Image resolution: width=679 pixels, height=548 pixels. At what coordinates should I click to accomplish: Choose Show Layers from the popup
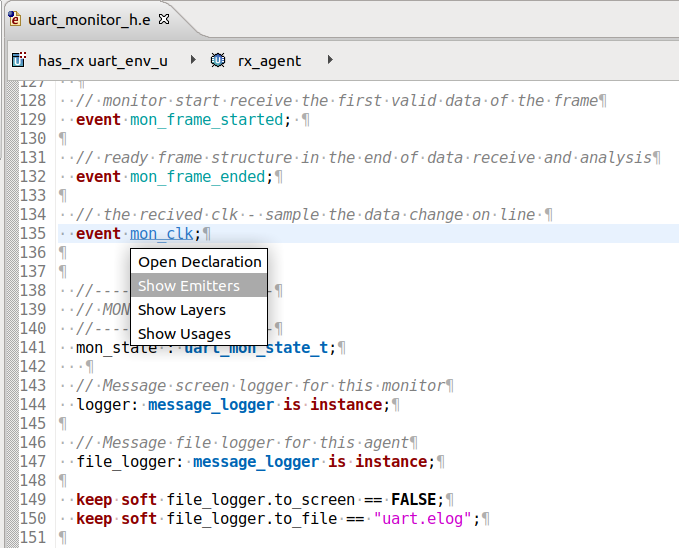click(199, 310)
